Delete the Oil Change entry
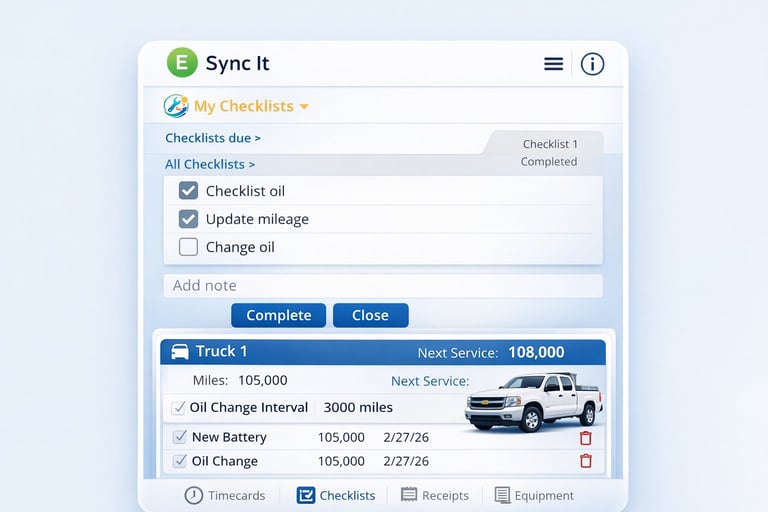 point(586,461)
